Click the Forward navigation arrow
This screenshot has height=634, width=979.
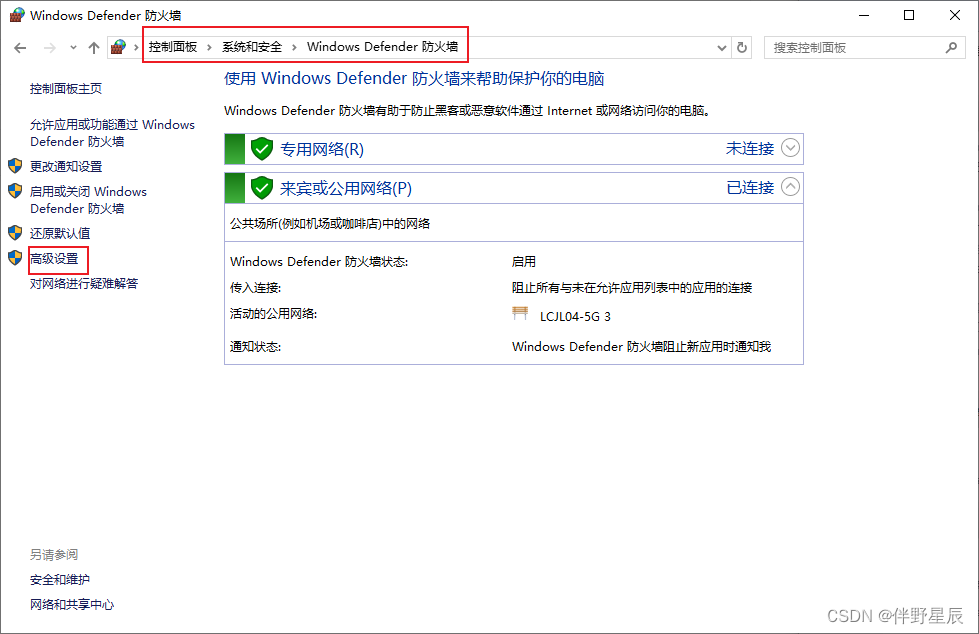click(x=50, y=47)
